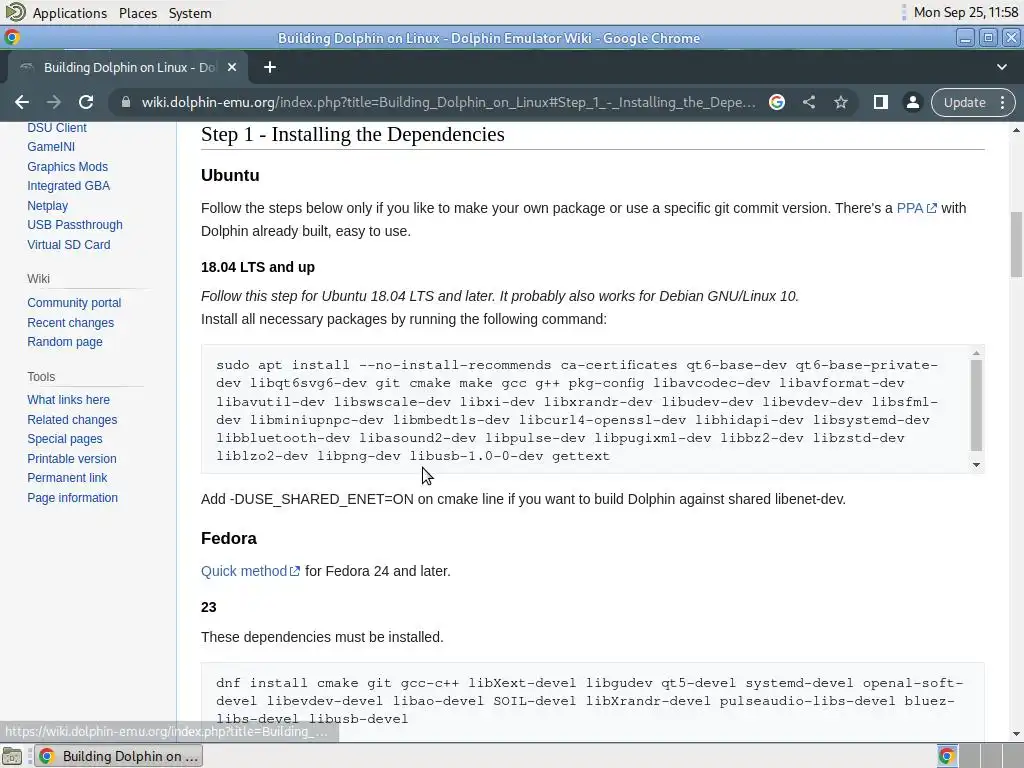Screen dimensions: 1024x768
Task: Open Page information link
Action: click(x=72, y=498)
